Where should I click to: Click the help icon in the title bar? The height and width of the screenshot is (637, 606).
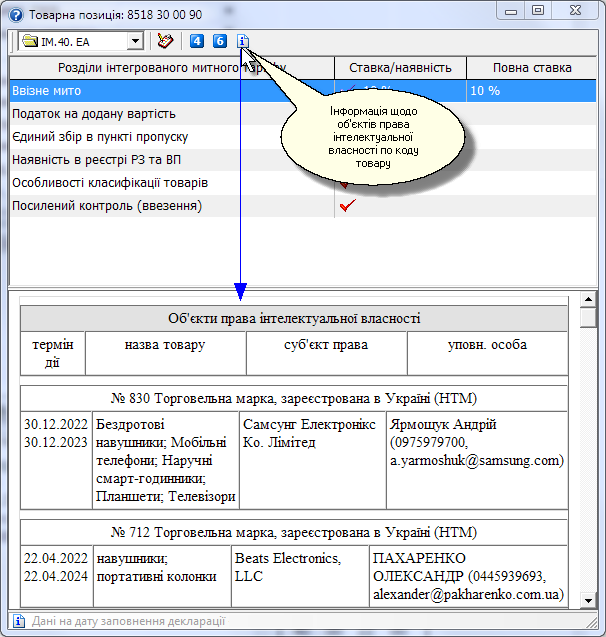(x=16, y=15)
